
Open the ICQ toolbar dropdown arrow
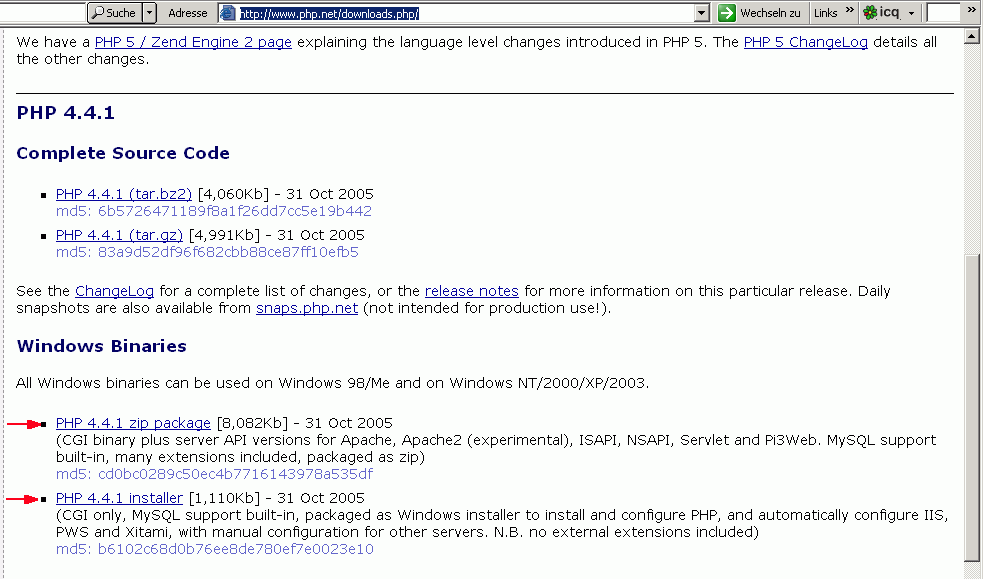point(912,13)
